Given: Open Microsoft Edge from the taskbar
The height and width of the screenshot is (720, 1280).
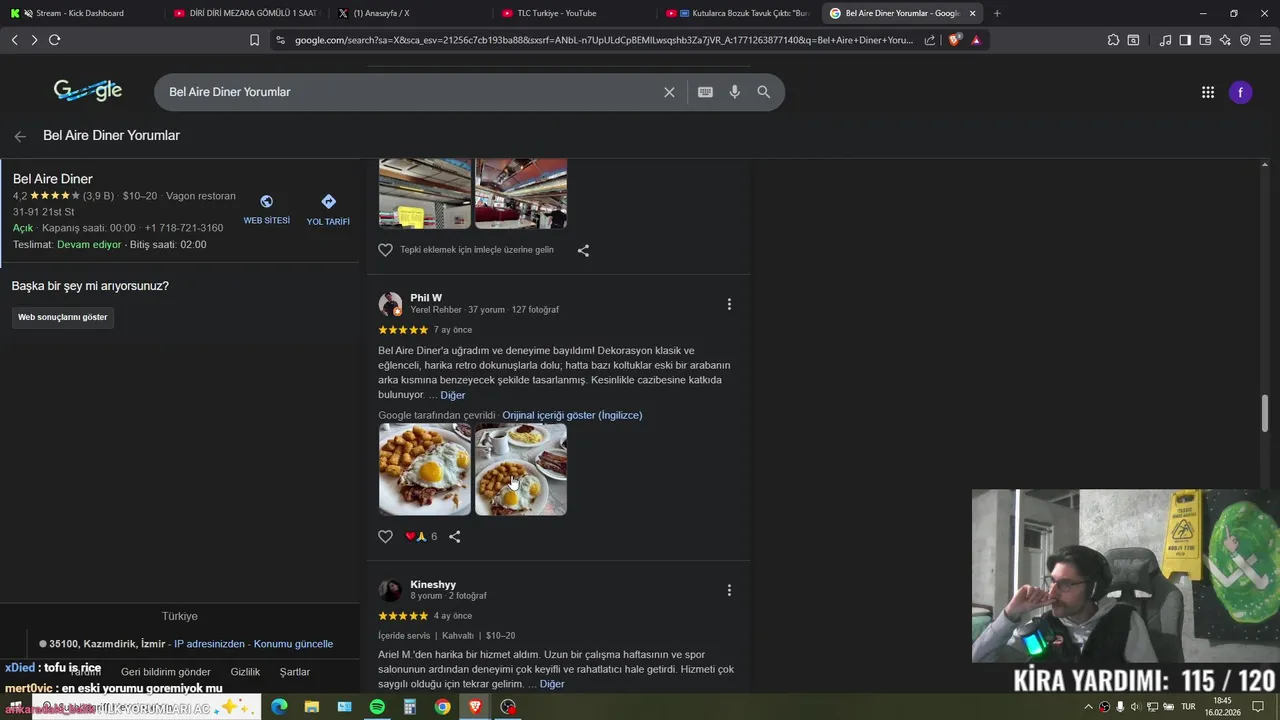Looking at the screenshot, I should tap(279, 707).
